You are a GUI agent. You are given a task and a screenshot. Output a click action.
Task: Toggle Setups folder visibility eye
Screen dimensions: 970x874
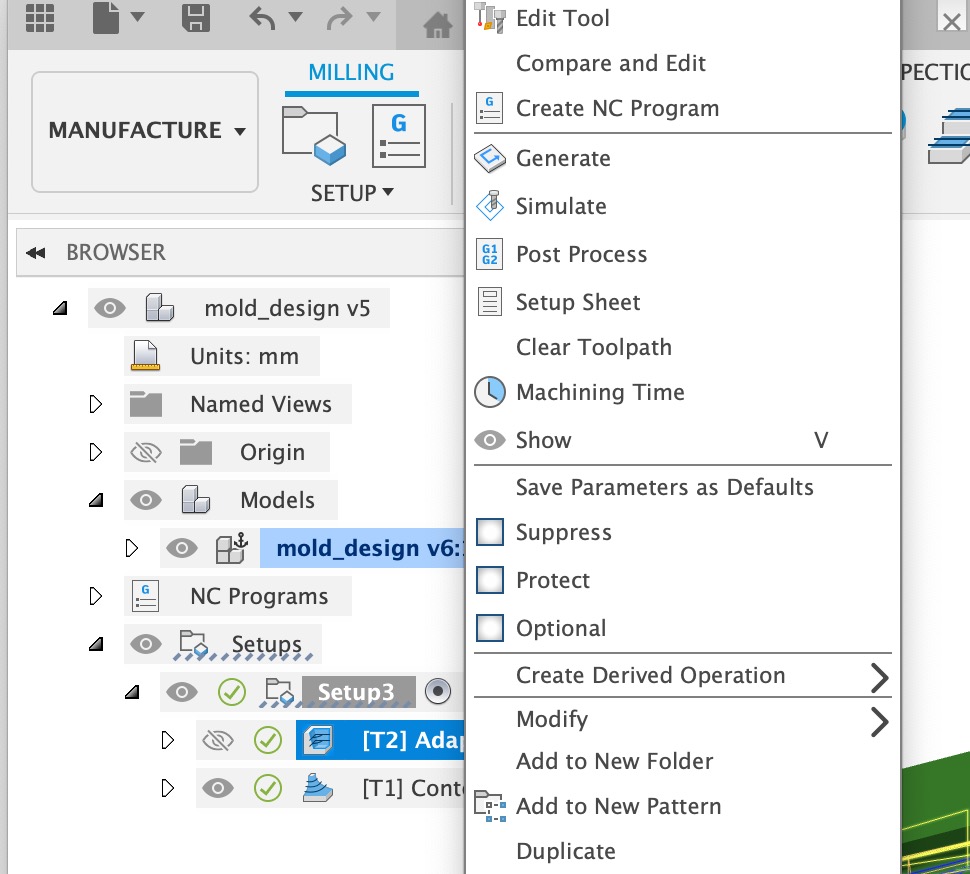pos(146,644)
